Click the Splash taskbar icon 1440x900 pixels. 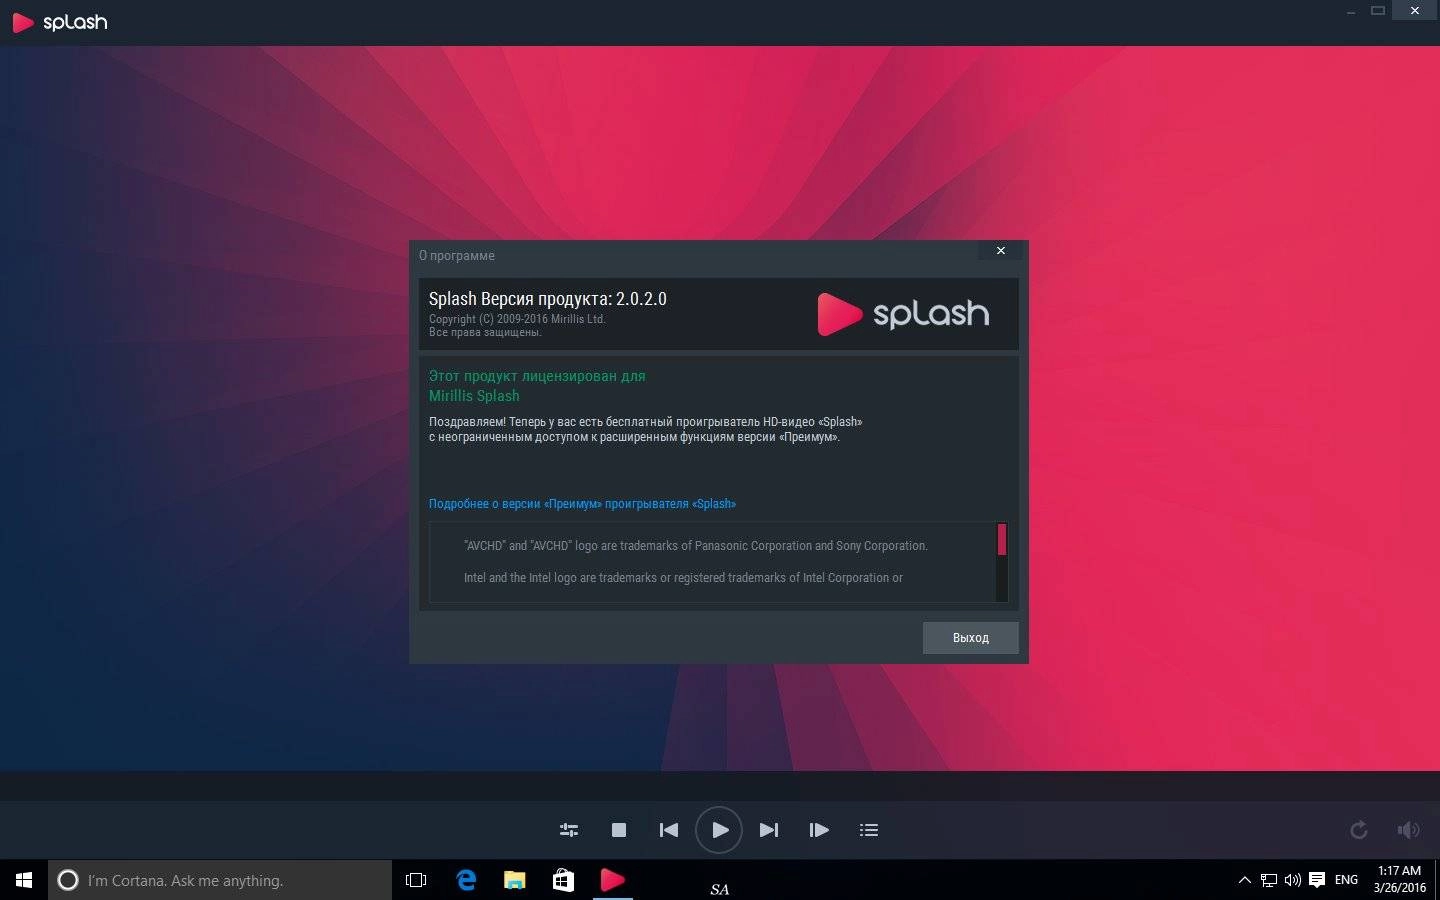point(612,880)
